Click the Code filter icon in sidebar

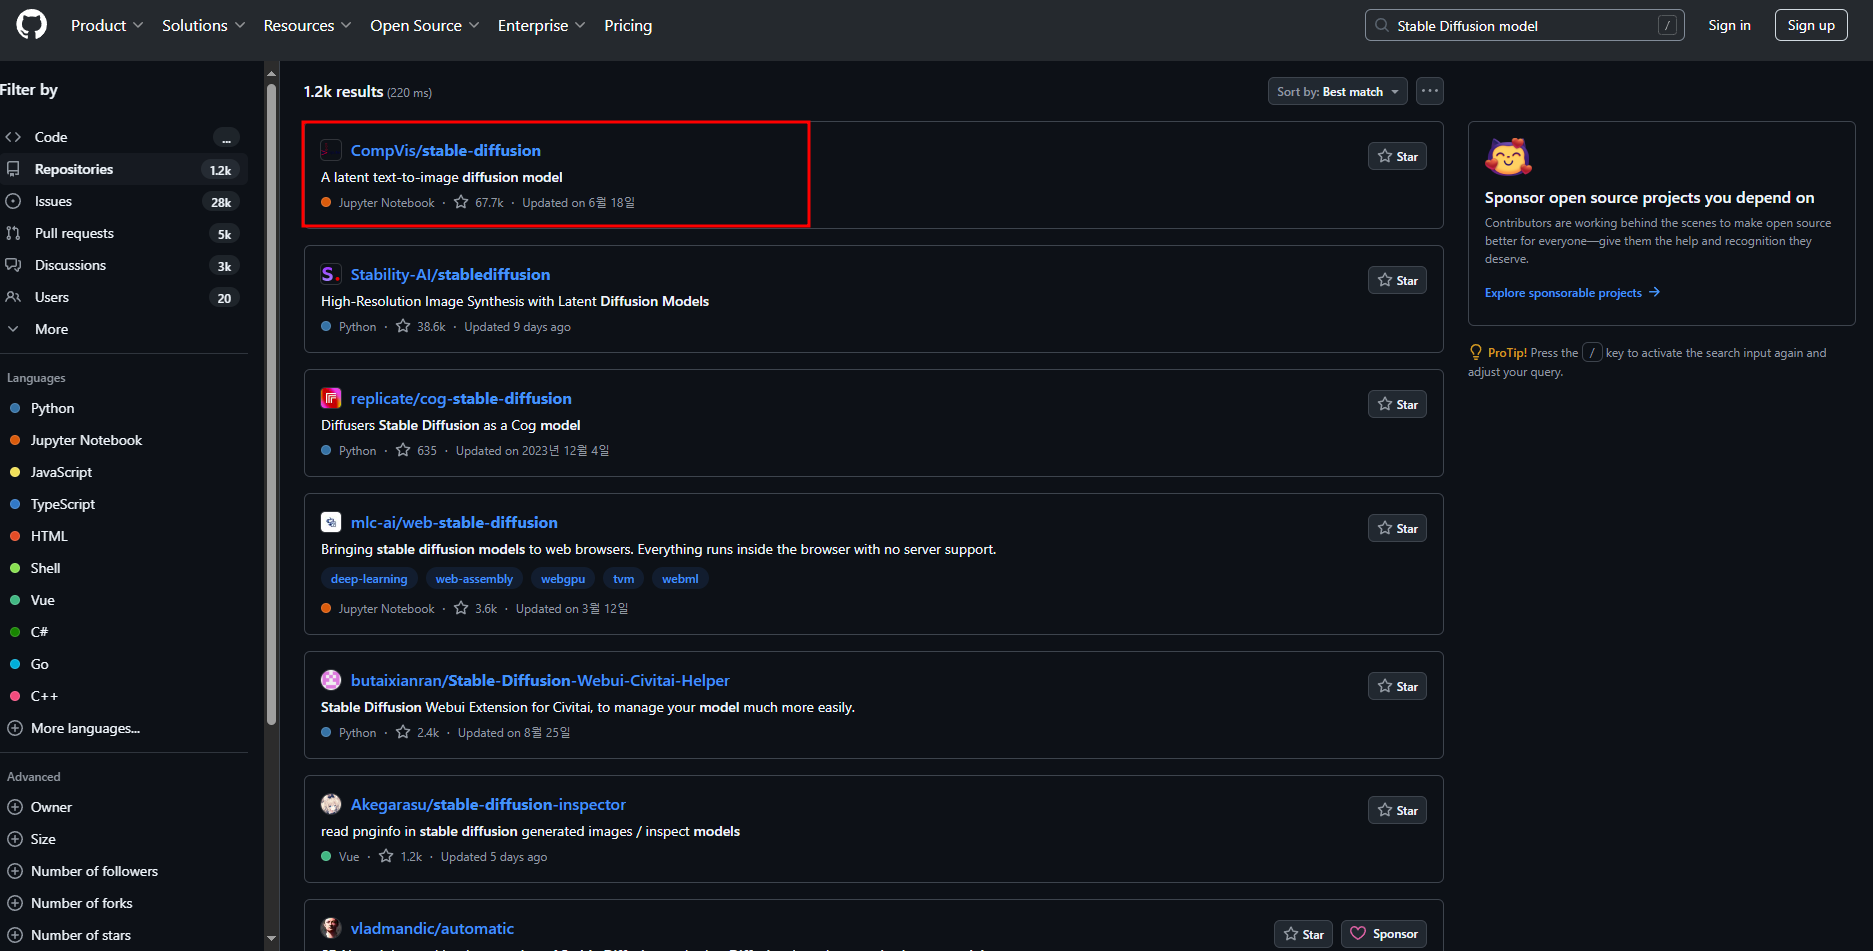click(13, 137)
